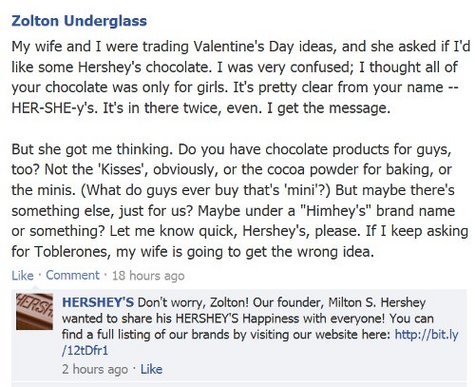Open Zolton Underglass profile name link
This screenshot has width=475, height=387.
[x=79, y=21]
